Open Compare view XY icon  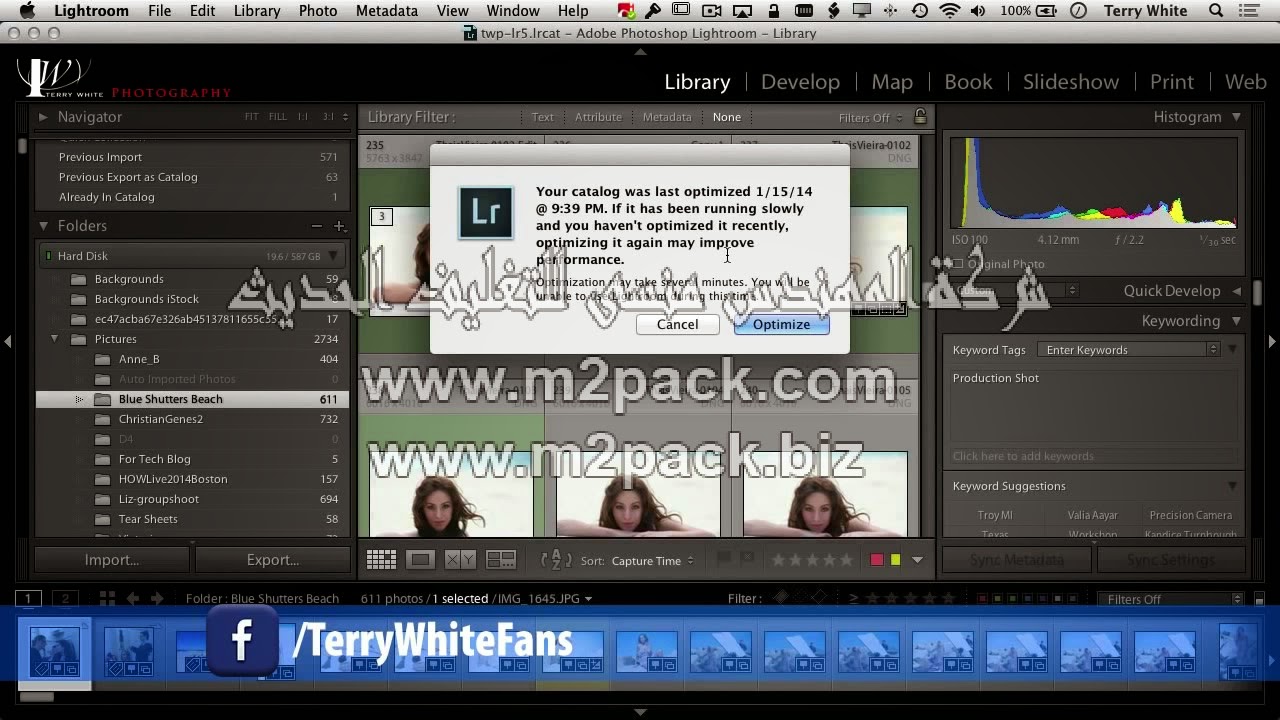pyautogui.click(x=460, y=561)
